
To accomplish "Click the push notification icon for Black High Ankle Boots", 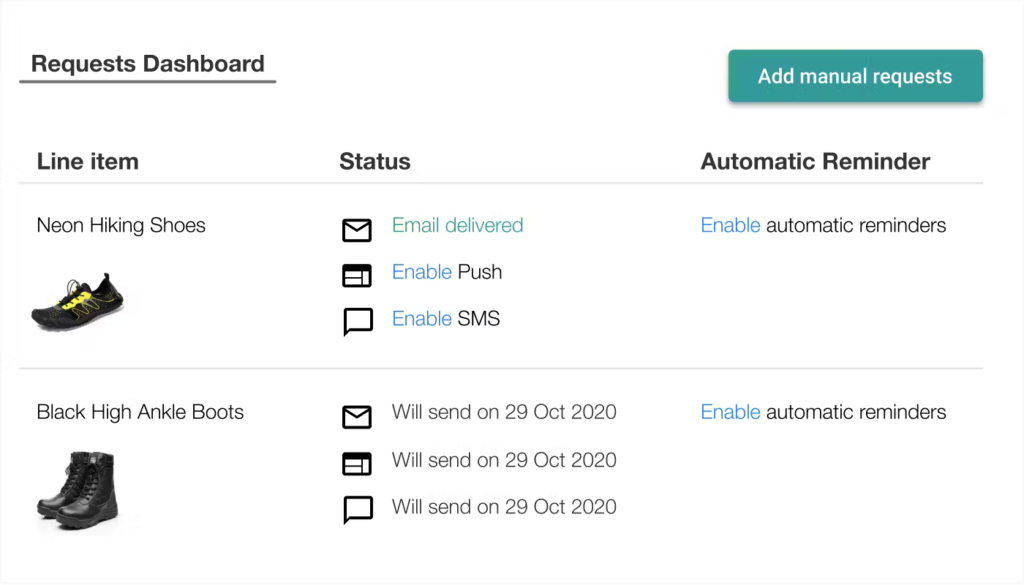I will [x=357, y=463].
